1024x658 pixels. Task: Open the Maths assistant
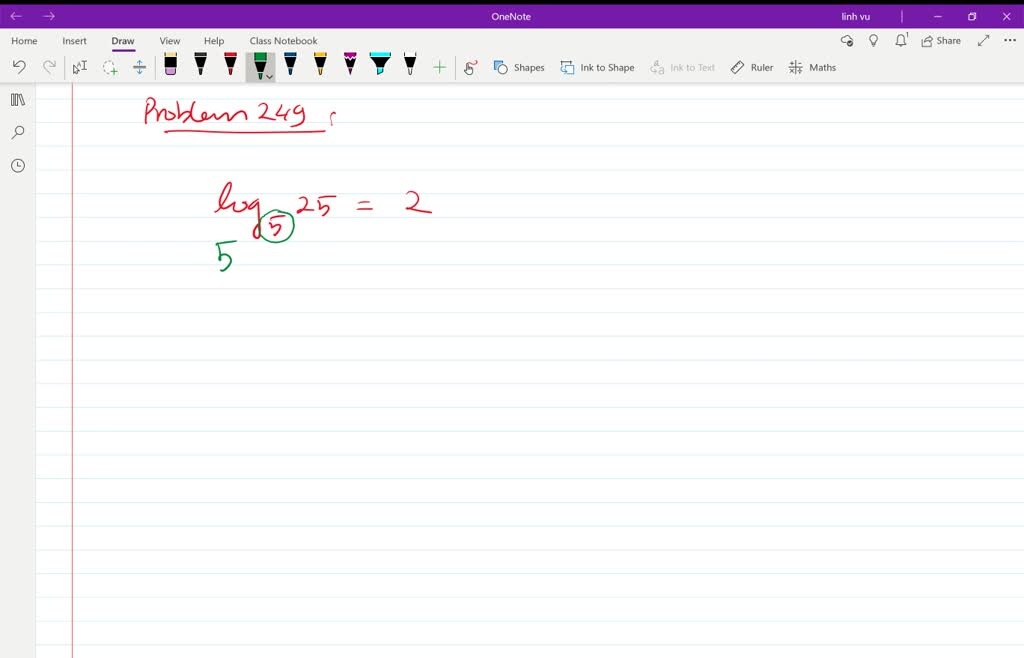812,67
